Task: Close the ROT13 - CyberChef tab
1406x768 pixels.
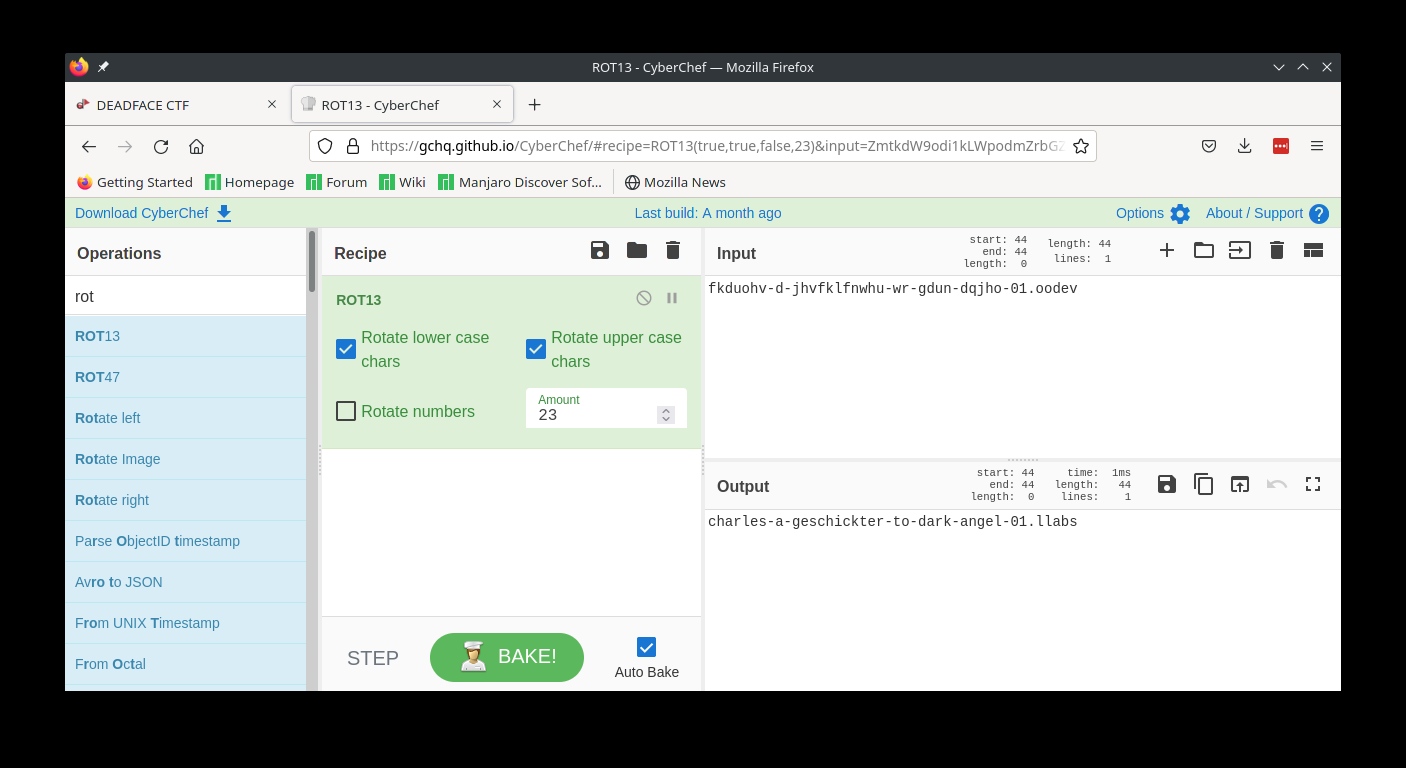Action: pyautogui.click(x=497, y=104)
